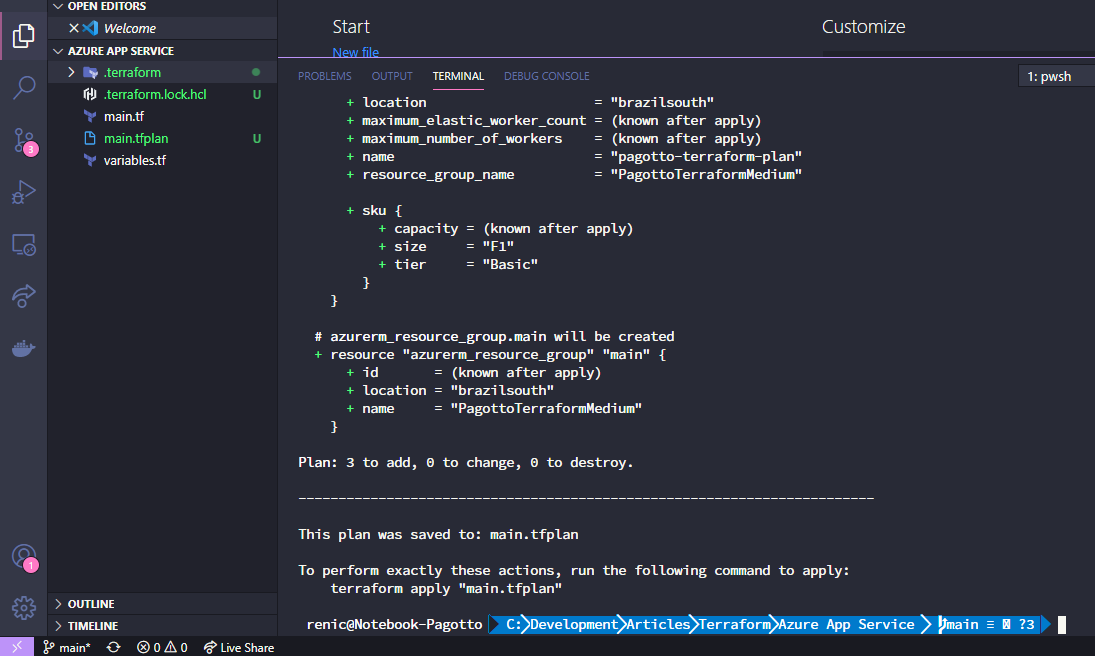
Task: Open the Live Share activity bar icon
Action: 24,296
